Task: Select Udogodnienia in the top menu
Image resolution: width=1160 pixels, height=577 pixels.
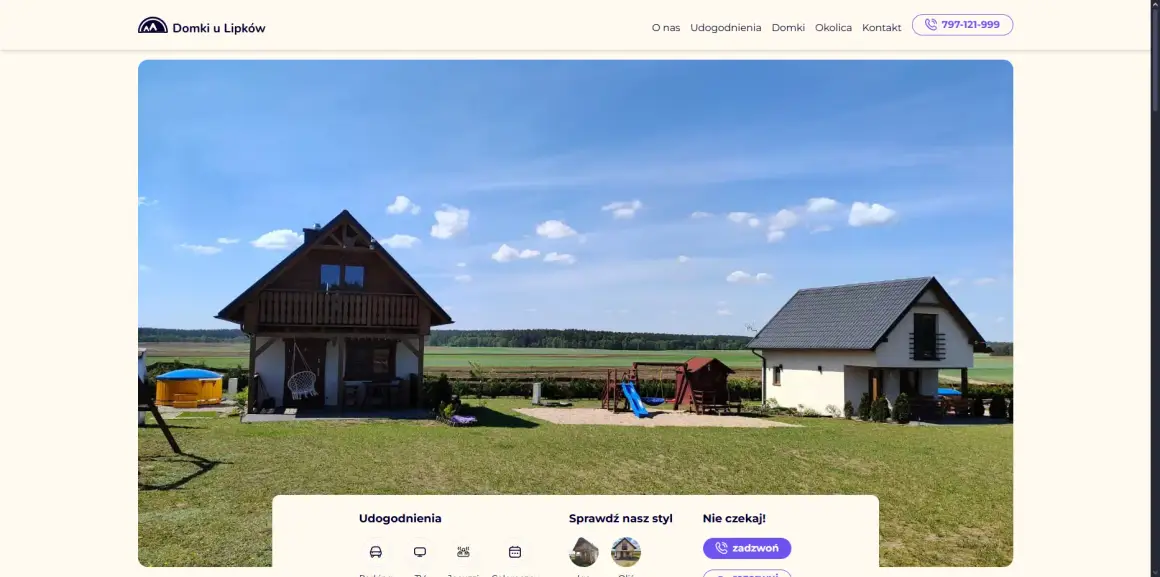Action: (726, 27)
